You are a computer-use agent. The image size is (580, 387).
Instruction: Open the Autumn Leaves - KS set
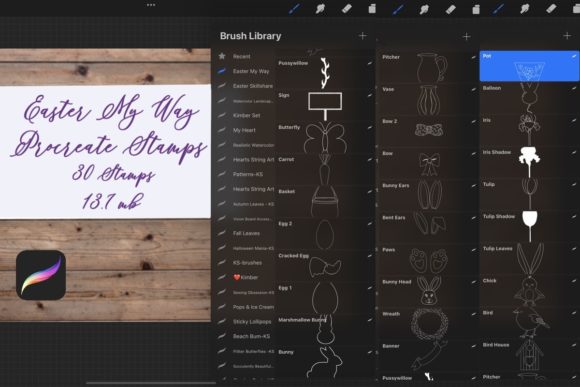[x=253, y=204]
